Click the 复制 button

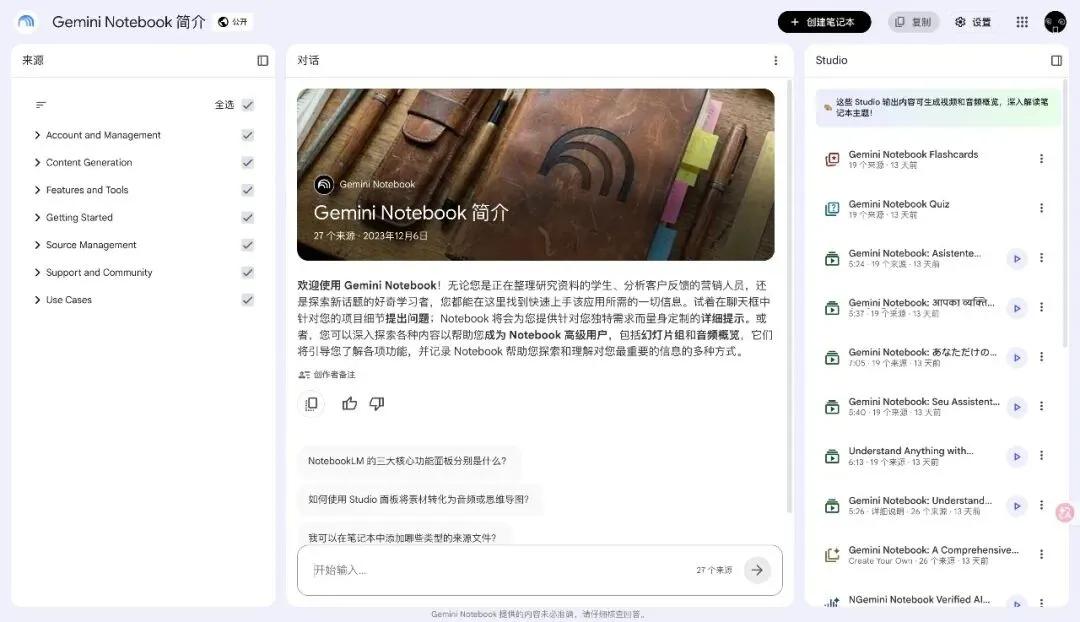tap(913, 22)
